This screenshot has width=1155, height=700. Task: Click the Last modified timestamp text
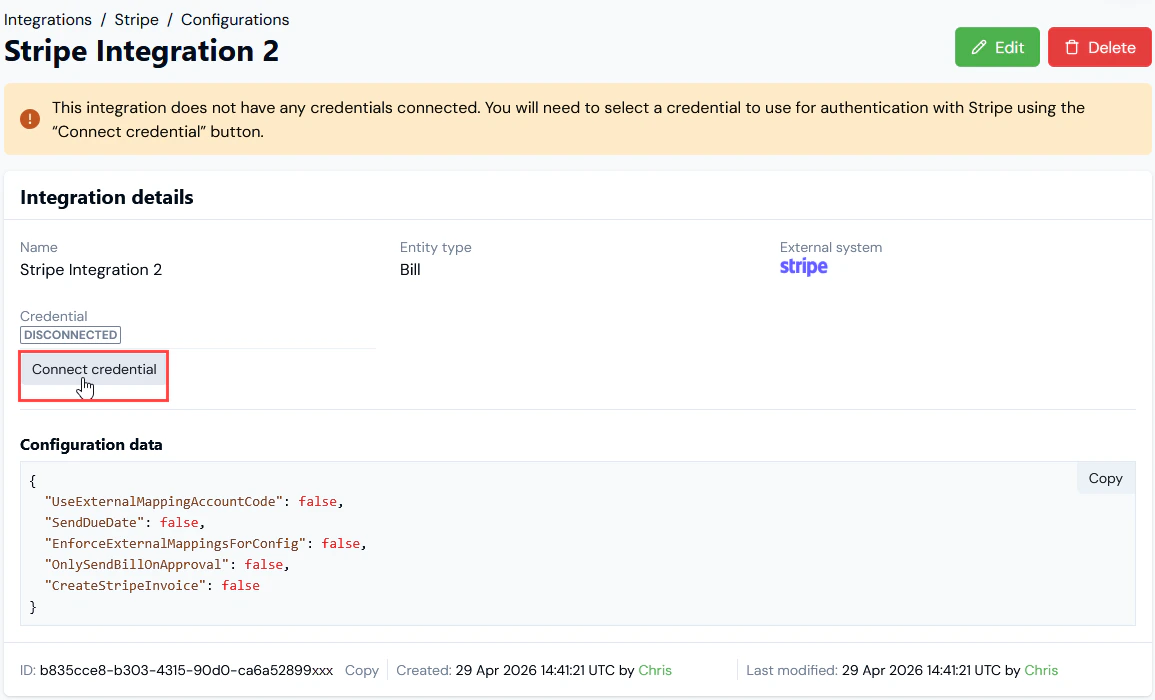coord(921,671)
